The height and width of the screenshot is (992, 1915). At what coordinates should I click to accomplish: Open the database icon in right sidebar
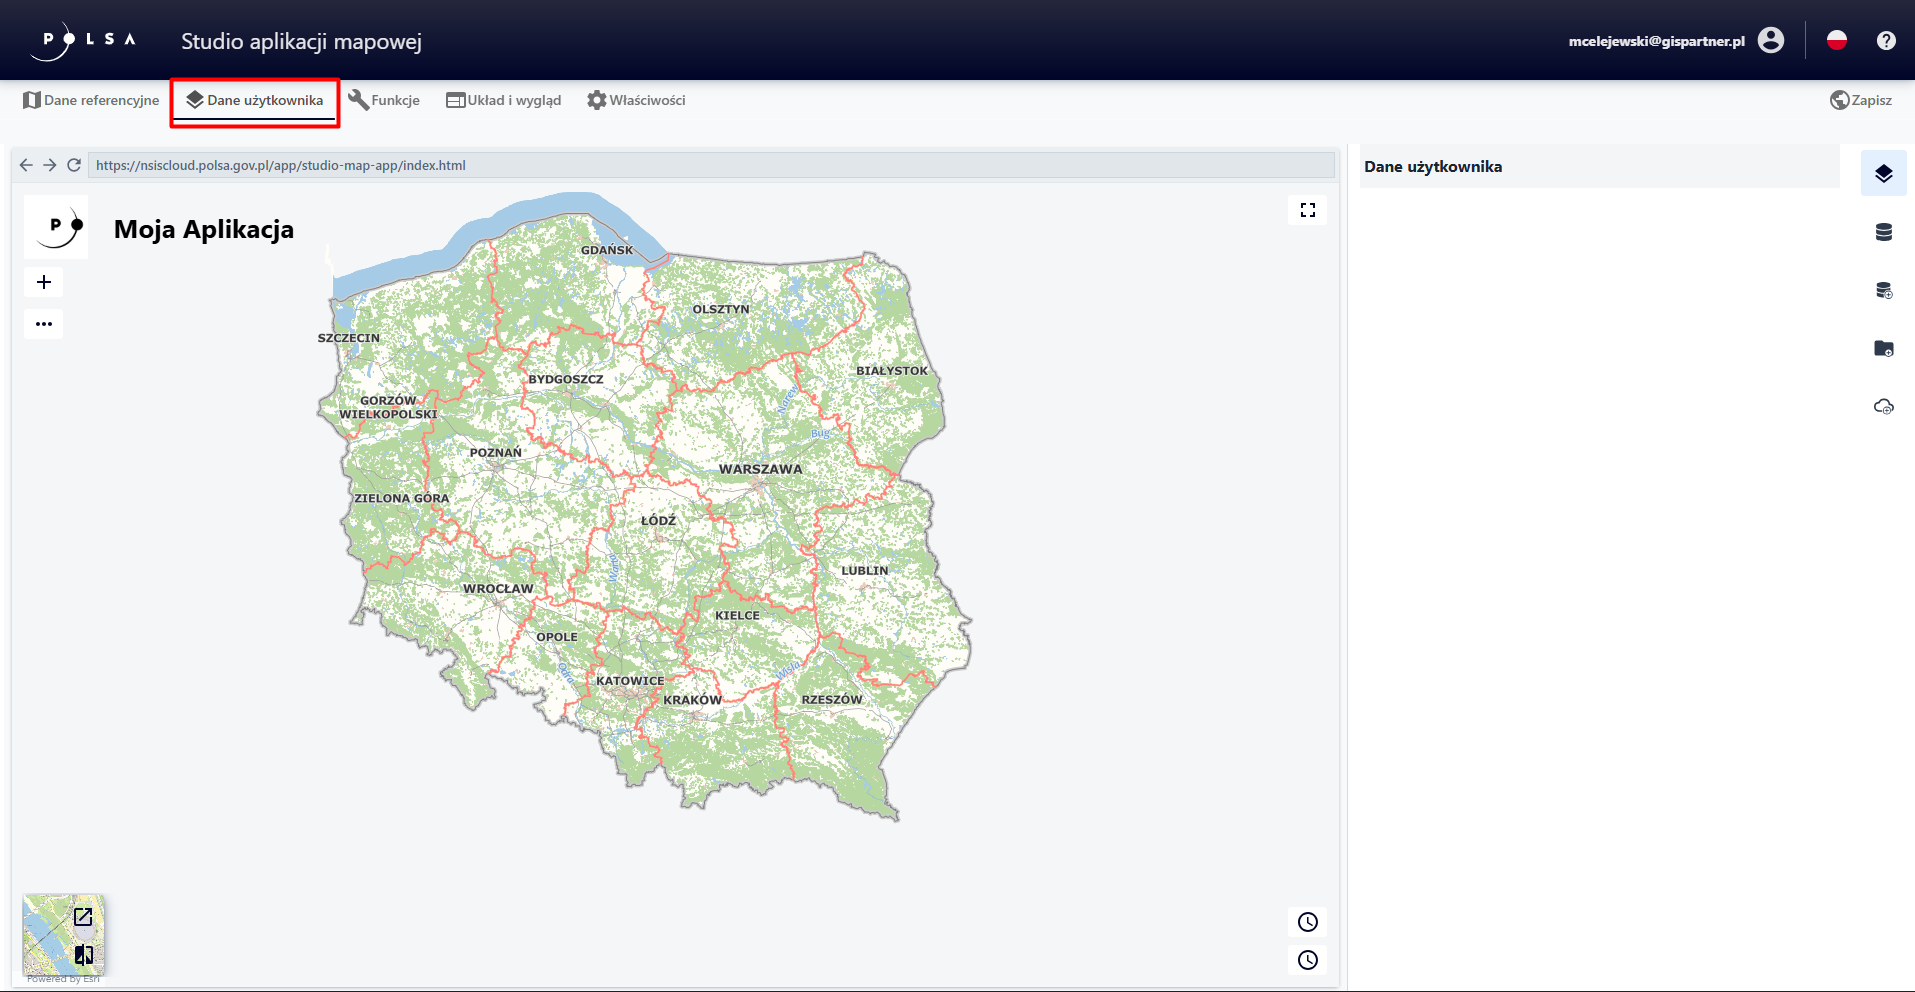pos(1883,232)
